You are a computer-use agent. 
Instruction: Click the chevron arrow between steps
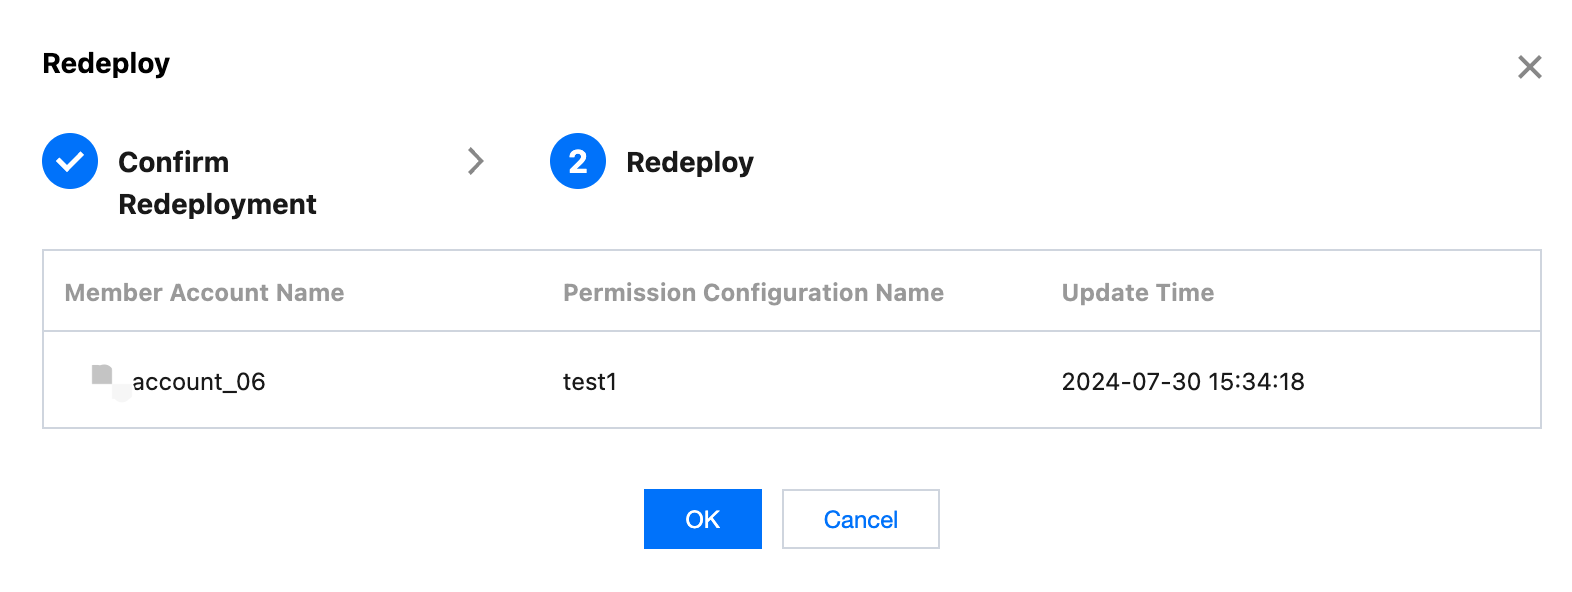click(x=476, y=161)
